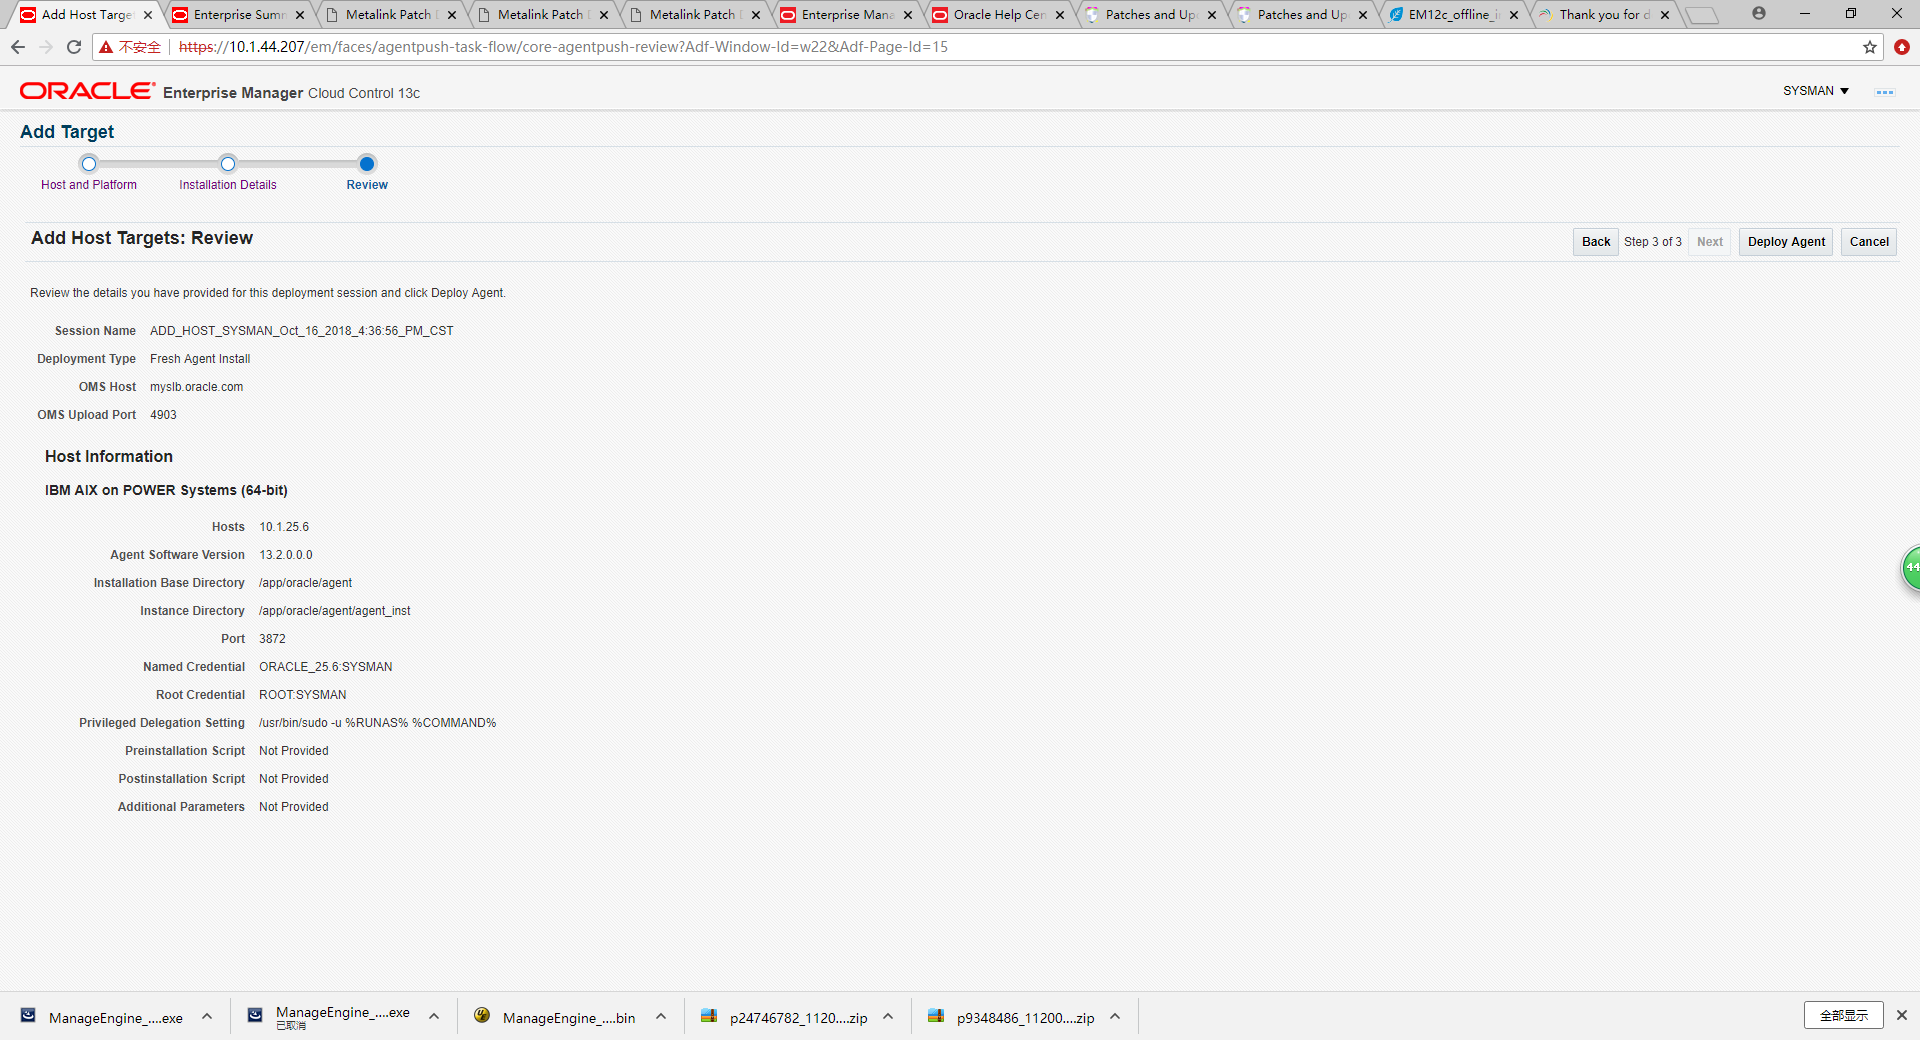Expand options for first ManageEngine .exe download
The width and height of the screenshot is (1920, 1040).
[207, 1017]
